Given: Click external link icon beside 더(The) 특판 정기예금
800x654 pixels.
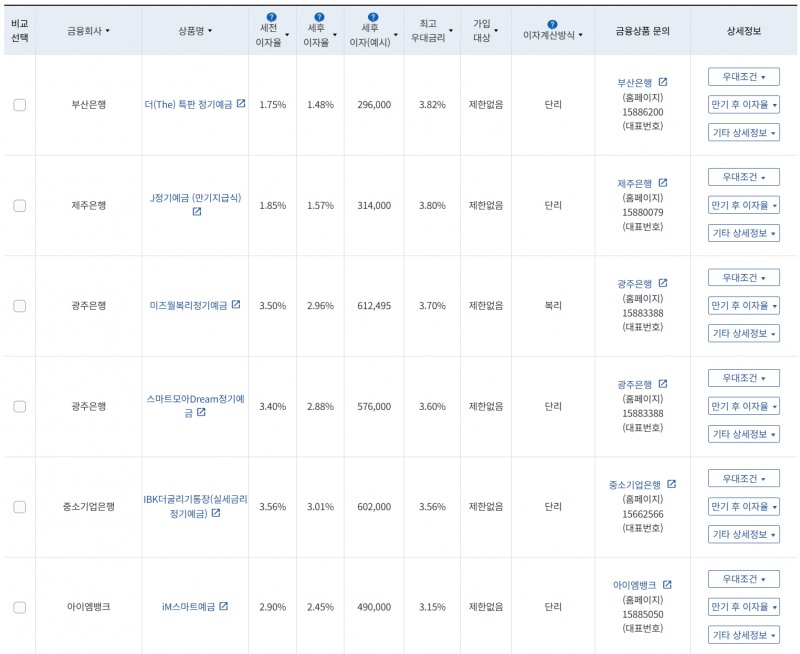Looking at the screenshot, I should pos(241,104).
